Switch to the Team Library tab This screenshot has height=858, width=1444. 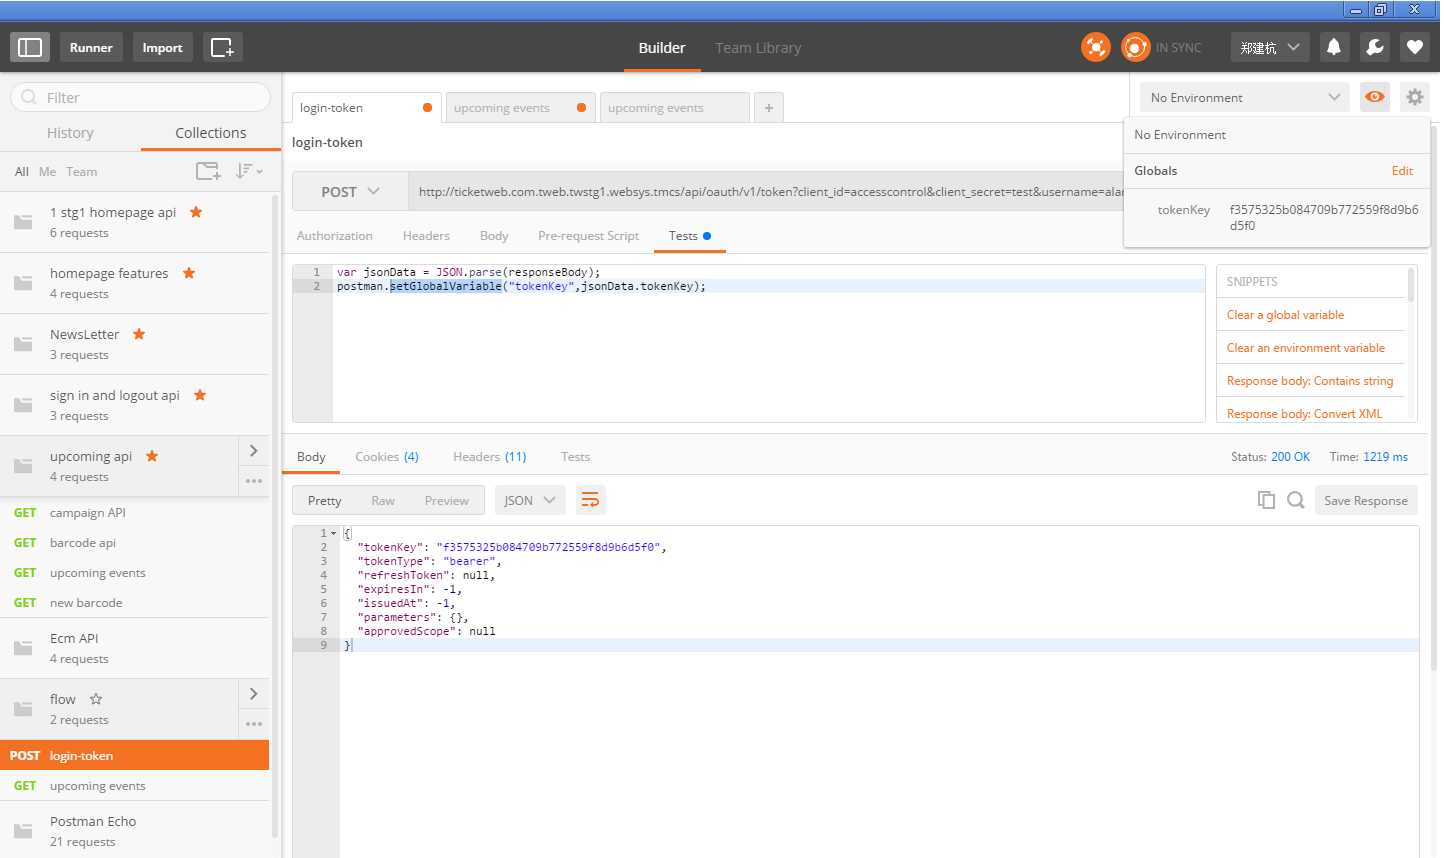(x=758, y=47)
